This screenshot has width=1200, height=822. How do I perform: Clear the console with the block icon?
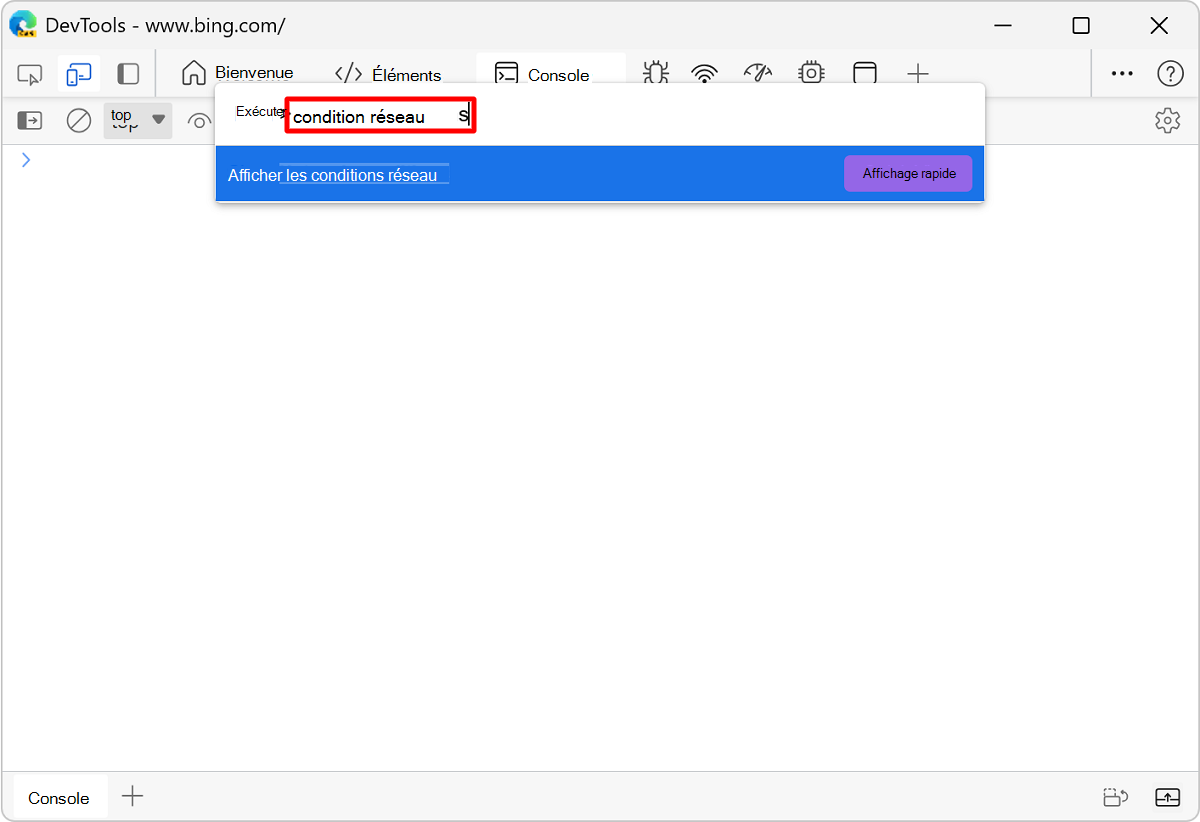coord(79,121)
